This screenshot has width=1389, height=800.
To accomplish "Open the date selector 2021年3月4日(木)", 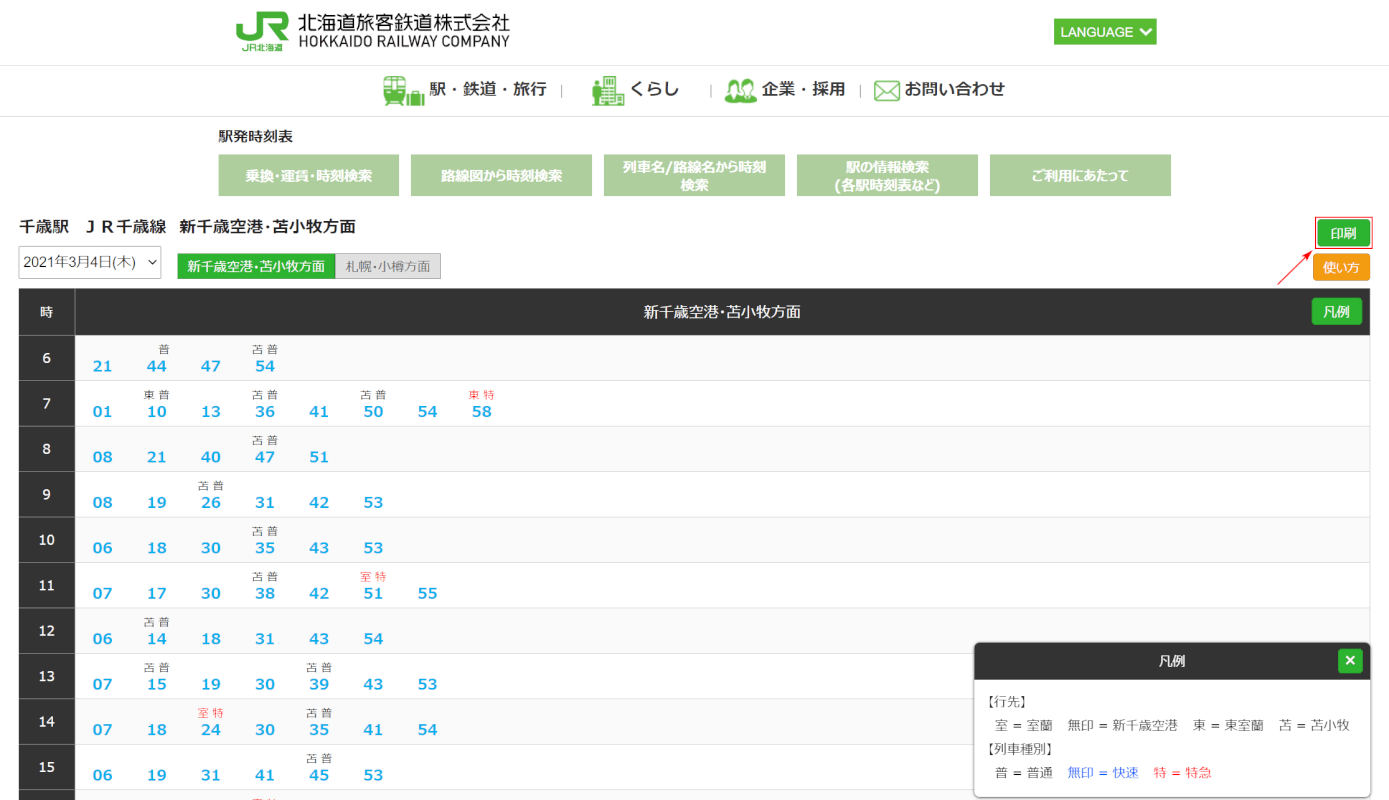I will [x=90, y=262].
